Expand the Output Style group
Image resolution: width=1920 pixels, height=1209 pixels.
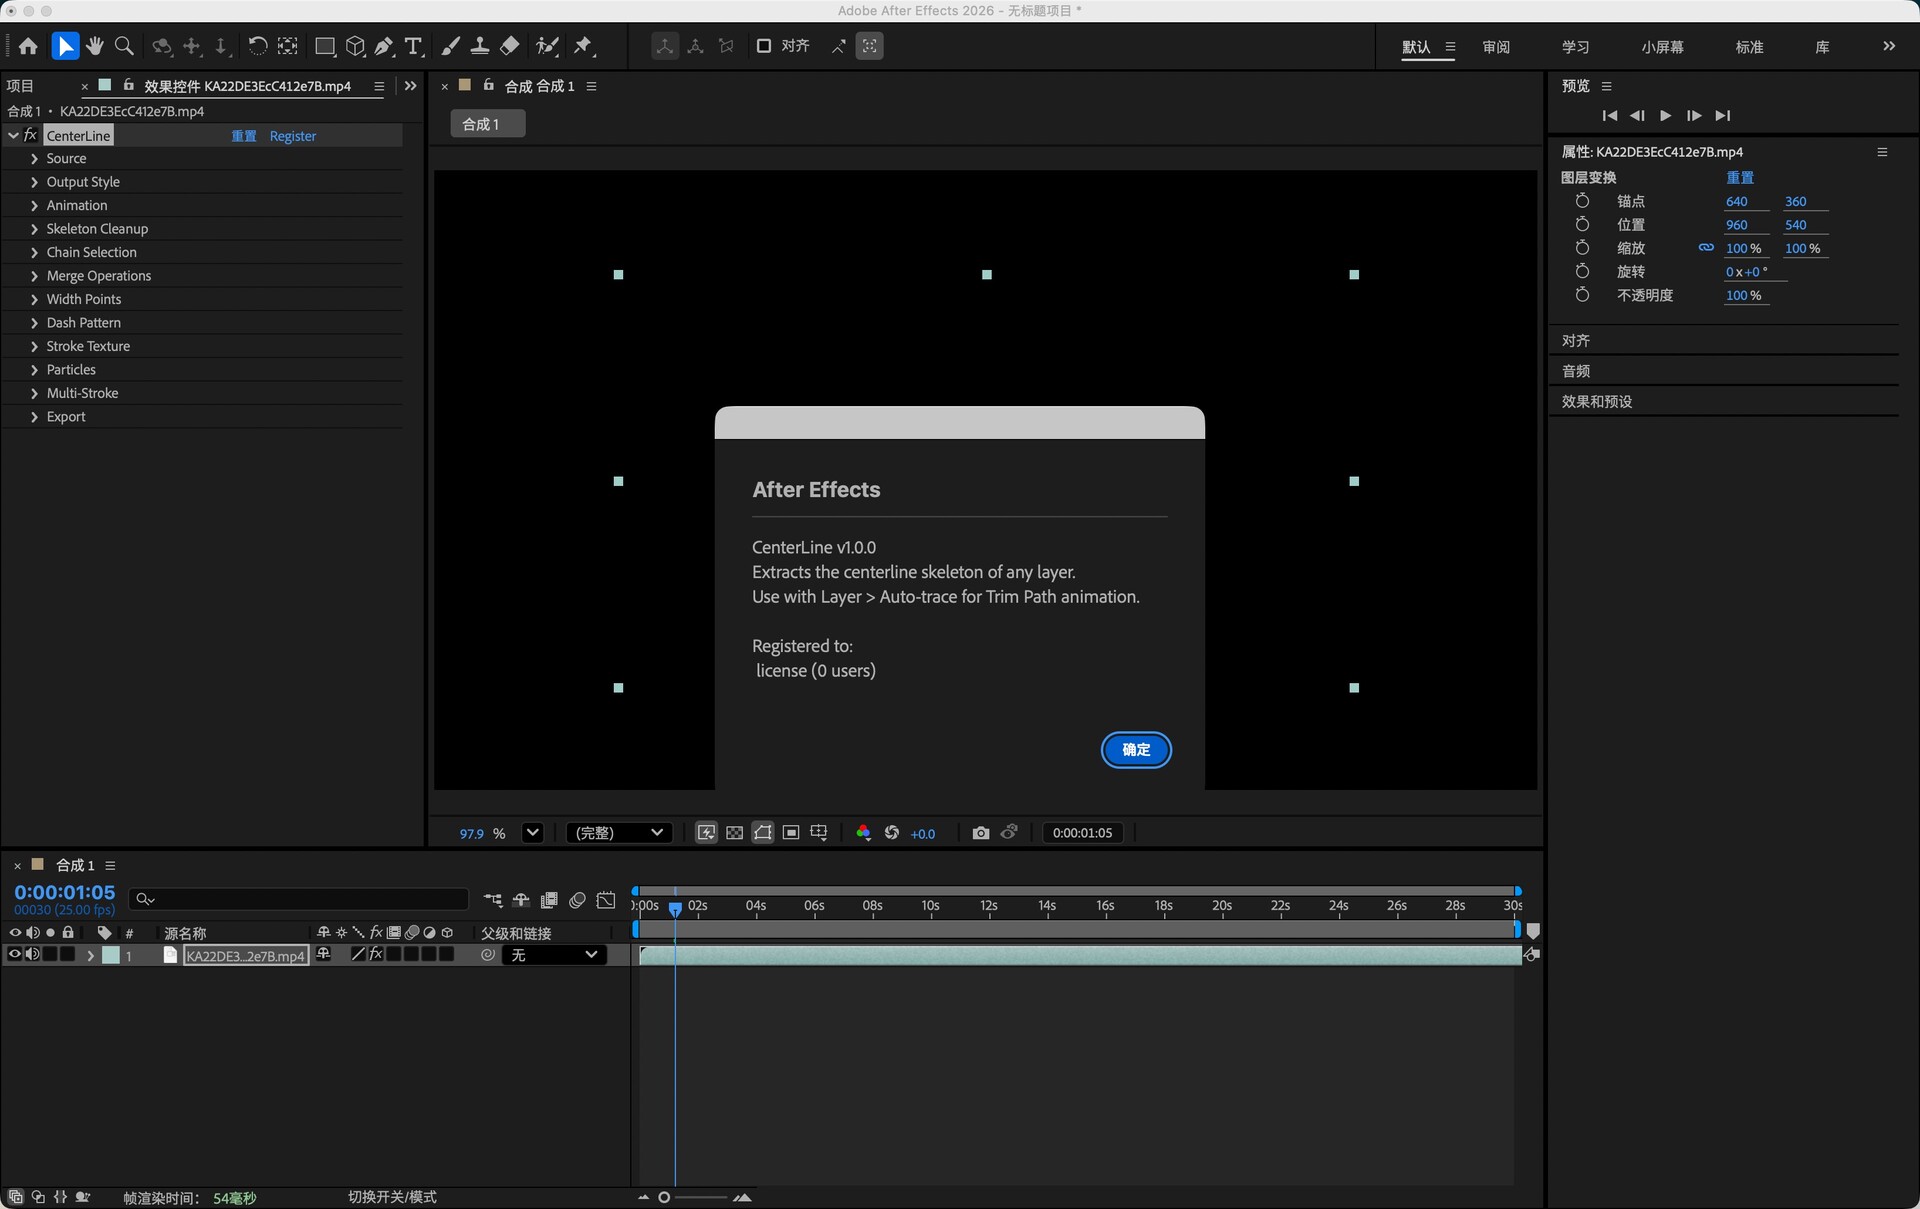(x=35, y=182)
